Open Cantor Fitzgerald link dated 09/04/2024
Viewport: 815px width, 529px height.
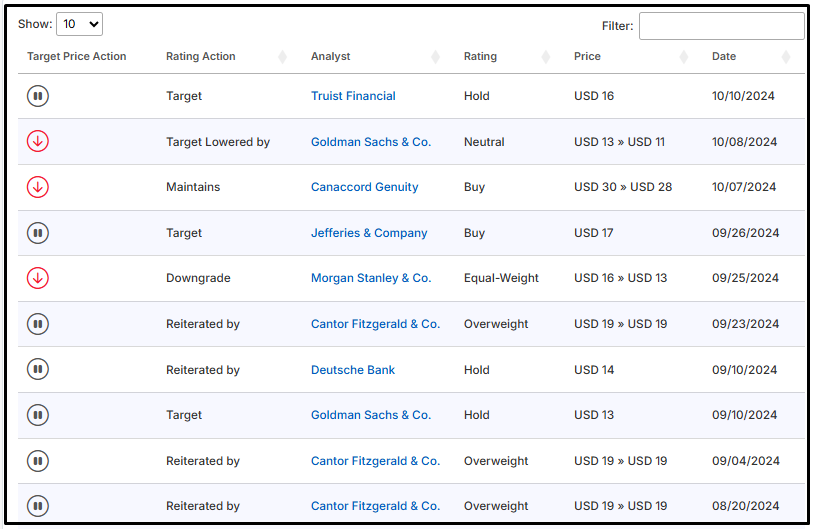(x=375, y=461)
